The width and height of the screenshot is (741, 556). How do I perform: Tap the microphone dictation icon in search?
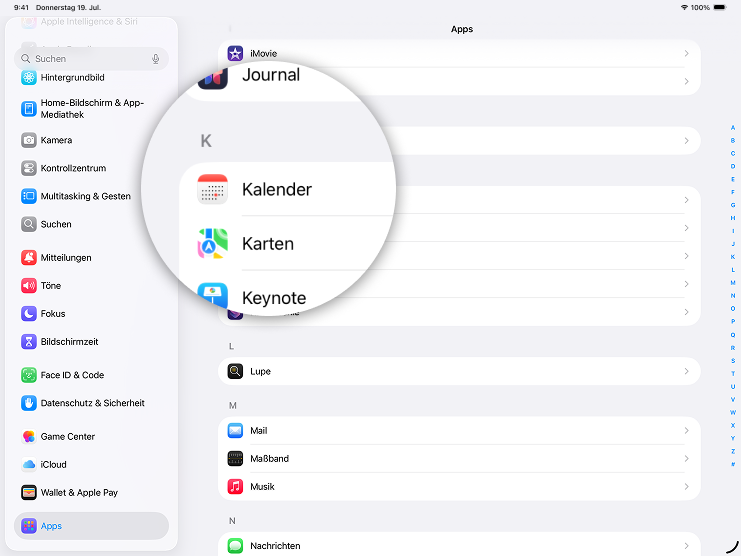pyautogui.click(x=156, y=59)
